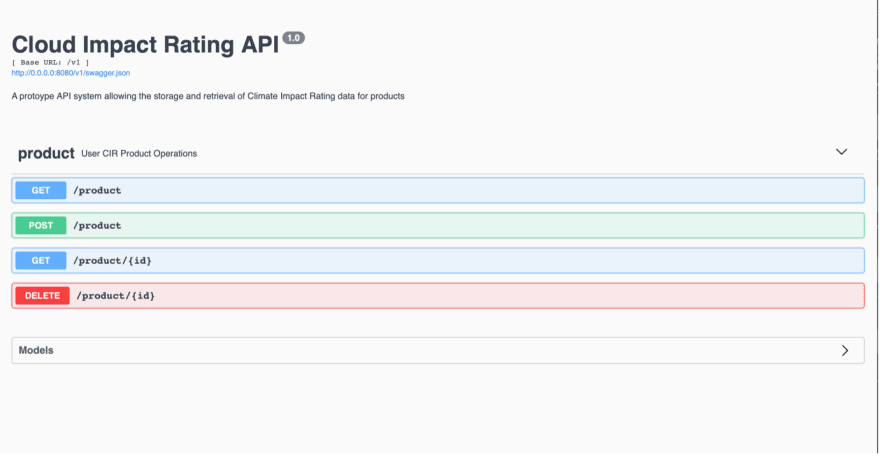Click the /product path text in first GET row
The height and width of the screenshot is (456, 880).
click(x=97, y=190)
